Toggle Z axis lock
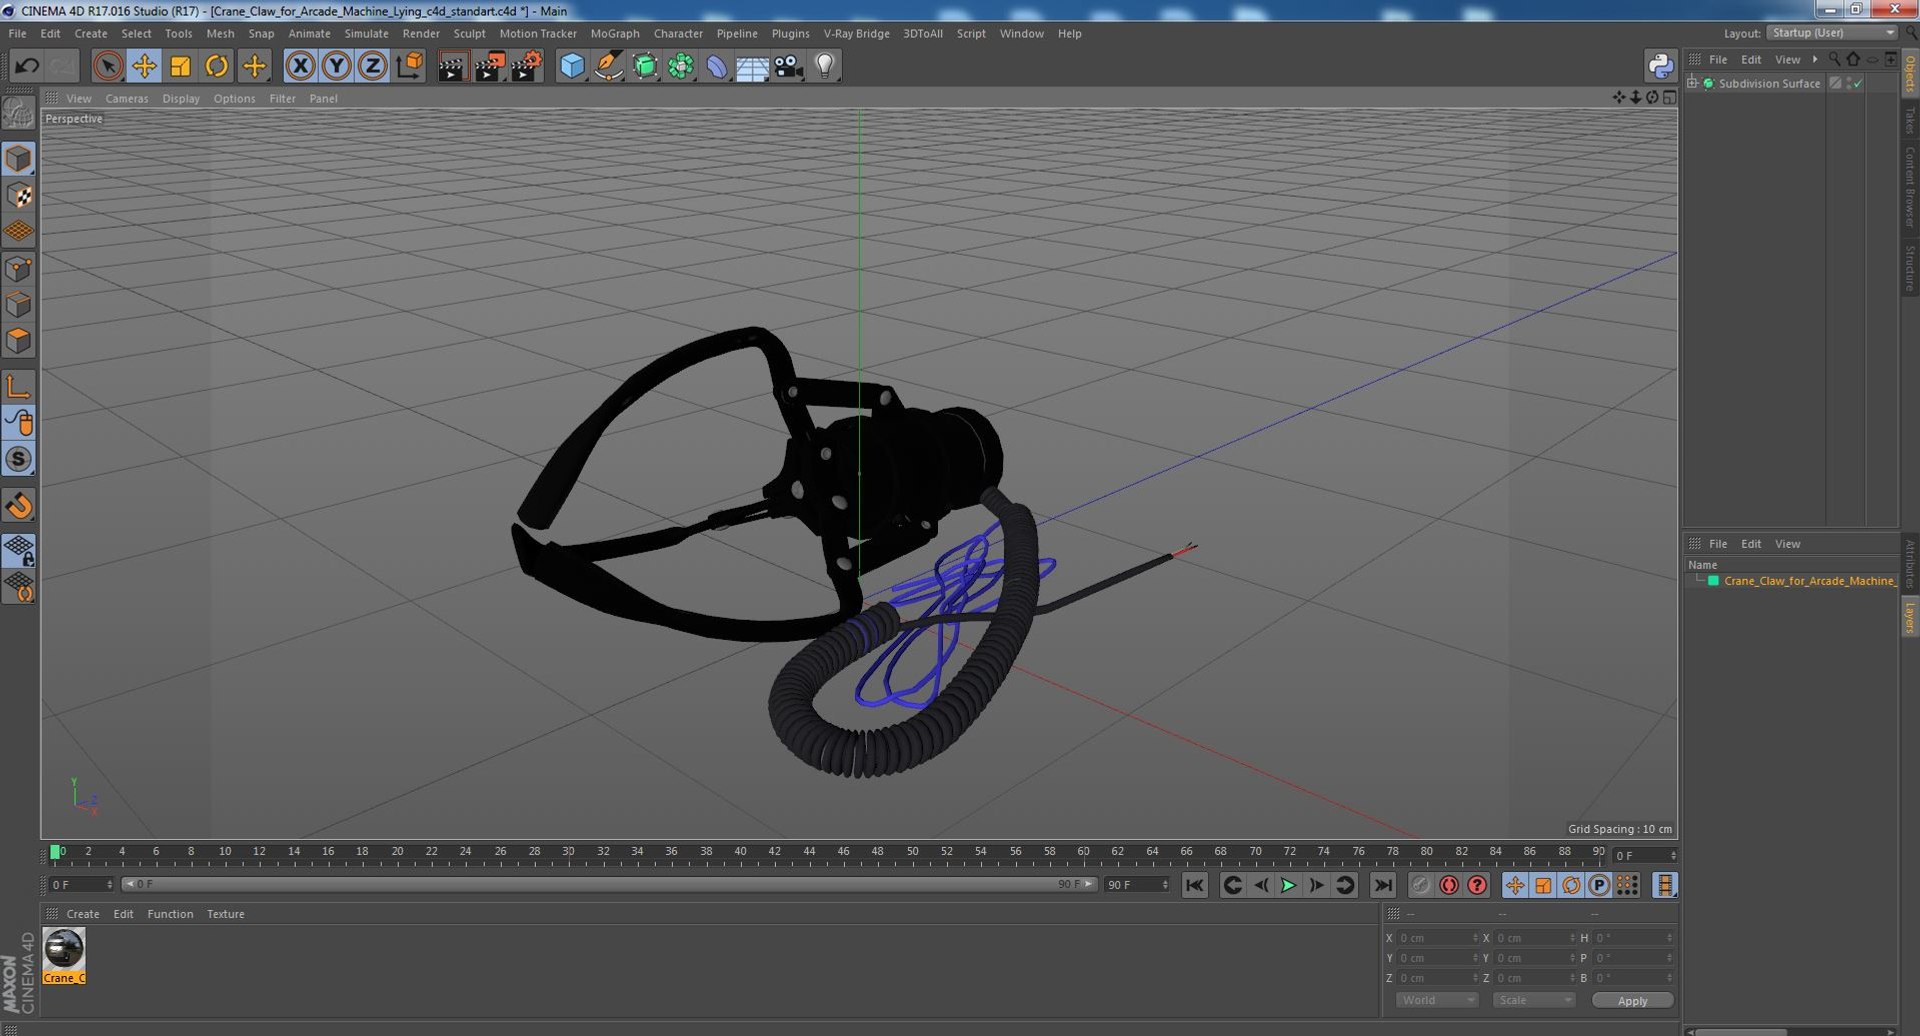This screenshot has width=1920, height=1036. point(372,66)
